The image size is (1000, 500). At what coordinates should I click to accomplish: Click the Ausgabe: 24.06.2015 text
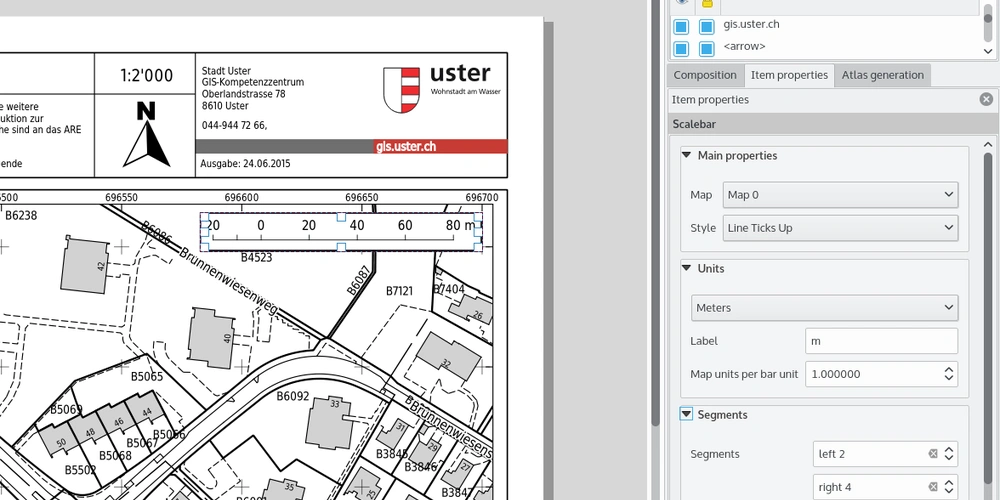pyautogui.click(x=246, y=164)
